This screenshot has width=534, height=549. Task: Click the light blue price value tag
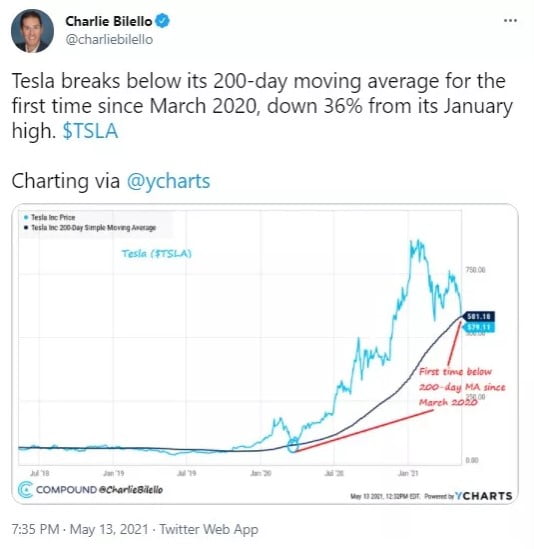tap(478, 327)
